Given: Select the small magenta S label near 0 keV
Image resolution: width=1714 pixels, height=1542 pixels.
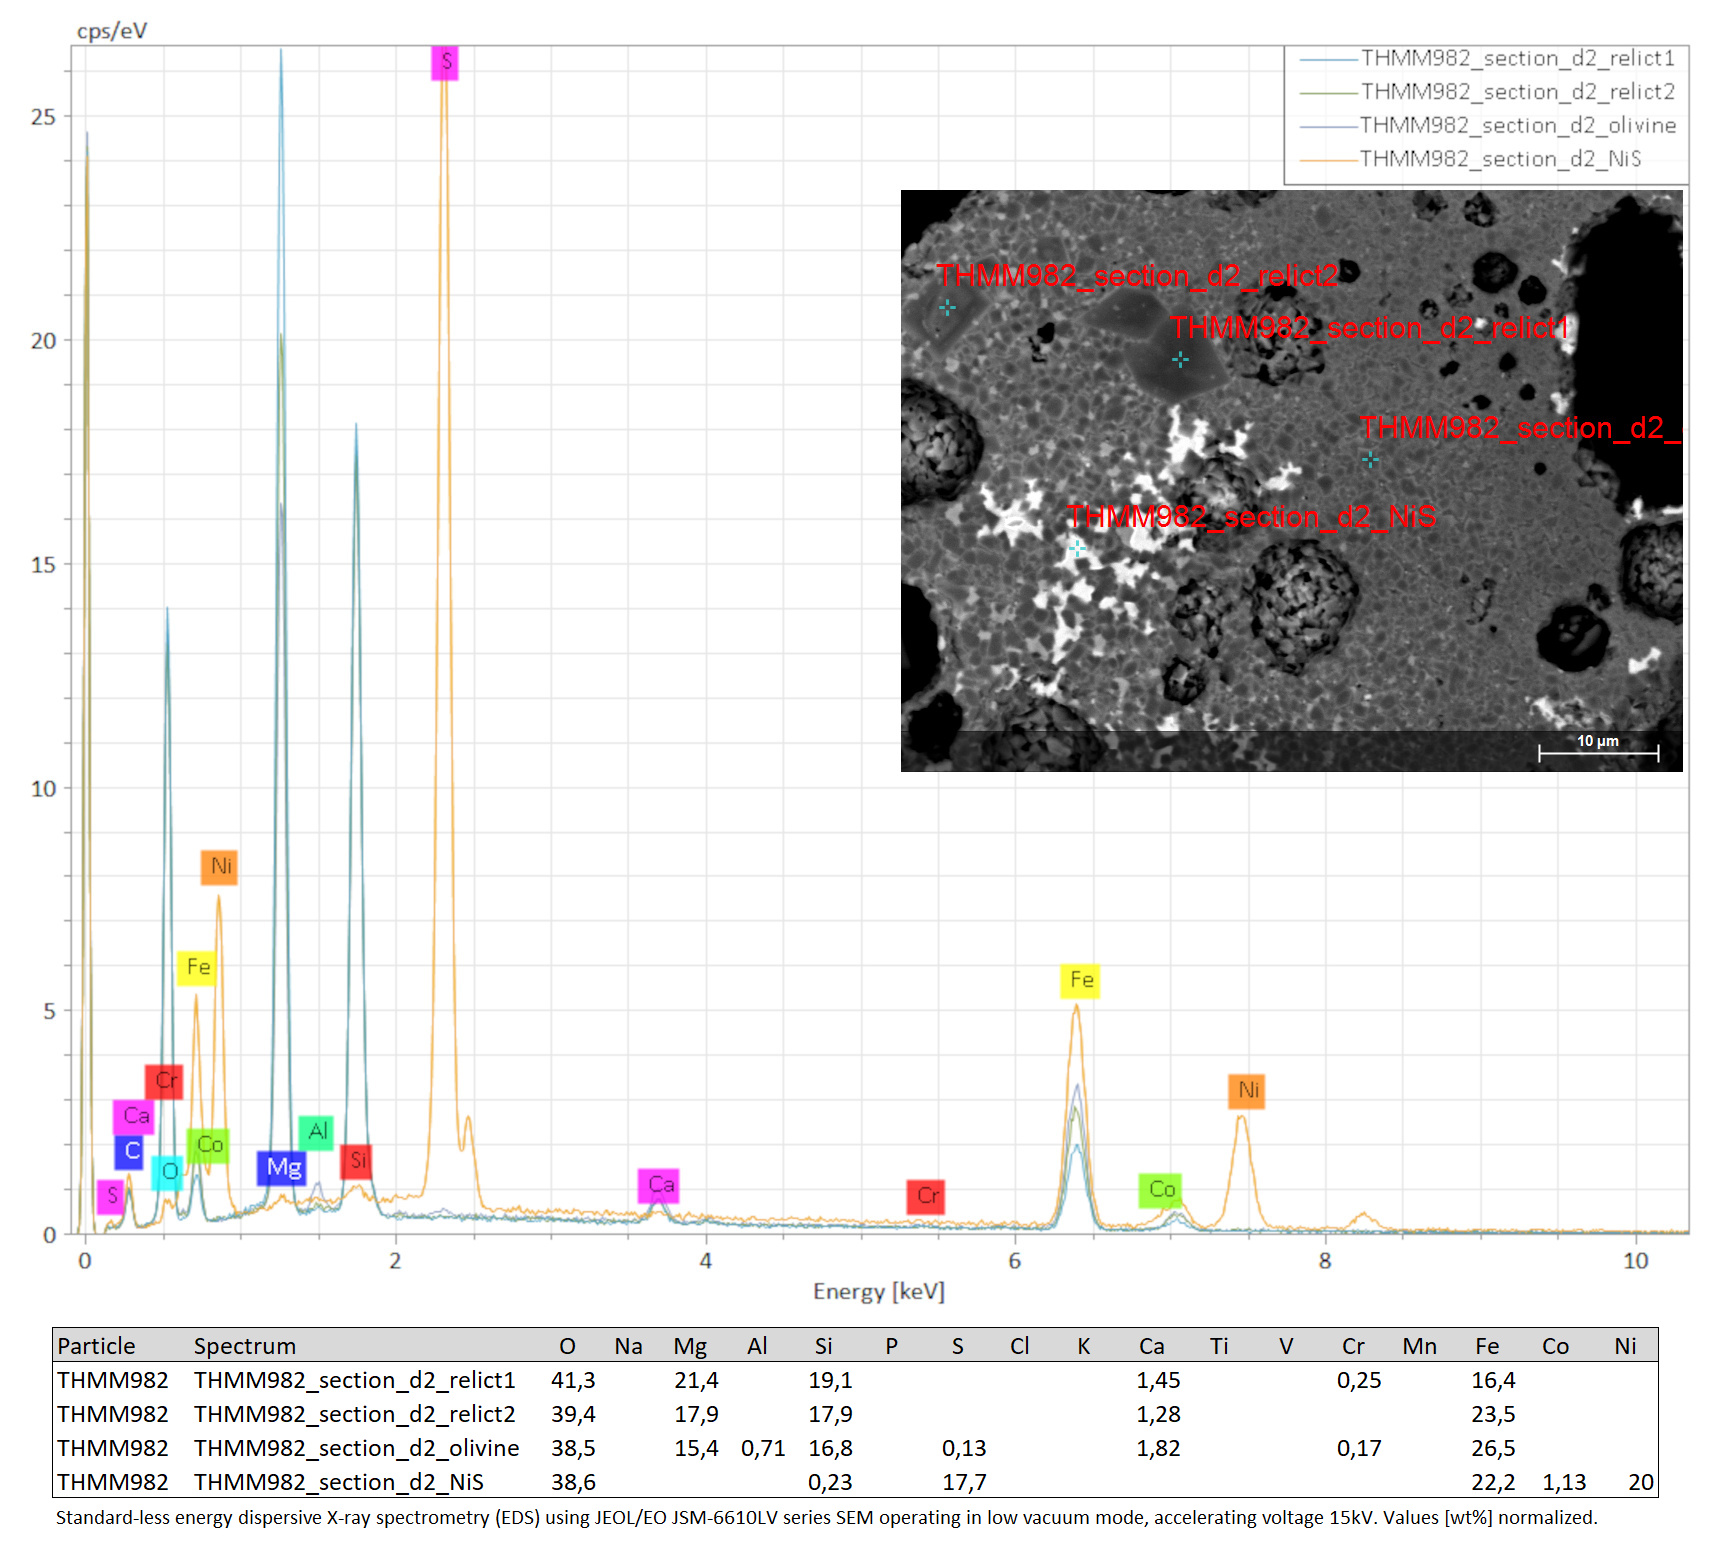Looking at the screenshot, I should 111,1196.
